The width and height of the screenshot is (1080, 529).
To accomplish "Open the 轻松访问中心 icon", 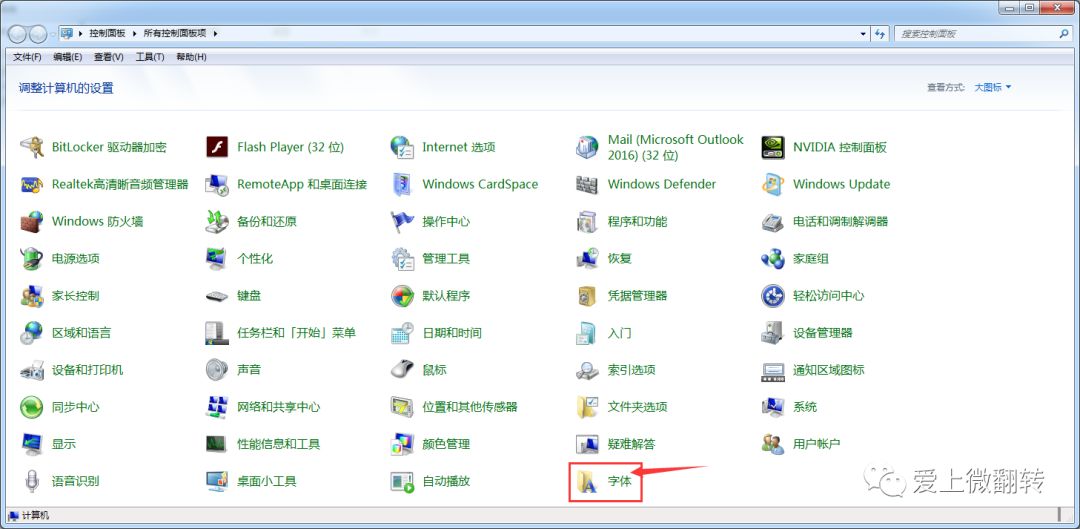I will point(773,295).
